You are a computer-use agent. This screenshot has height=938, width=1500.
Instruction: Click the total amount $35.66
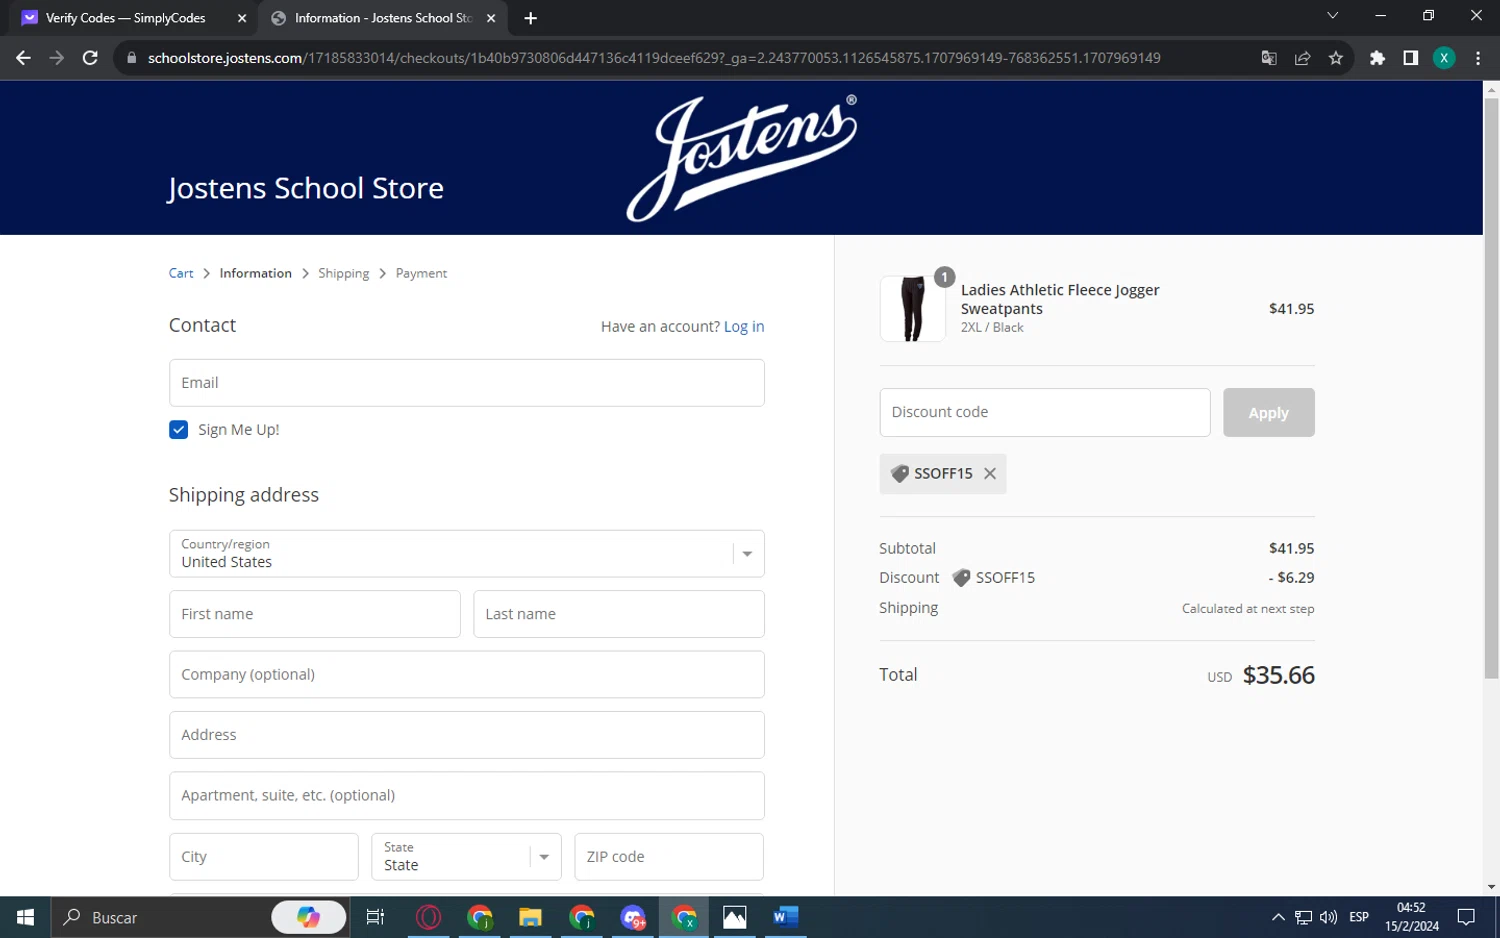tap(1278, 675)
